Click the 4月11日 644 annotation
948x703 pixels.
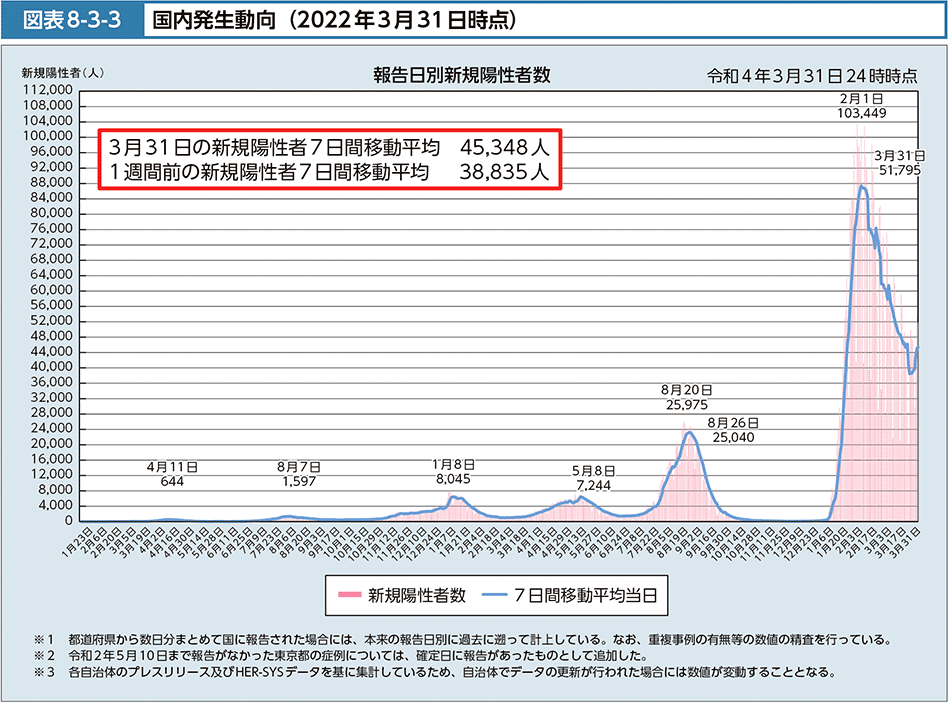coord(172,474)
